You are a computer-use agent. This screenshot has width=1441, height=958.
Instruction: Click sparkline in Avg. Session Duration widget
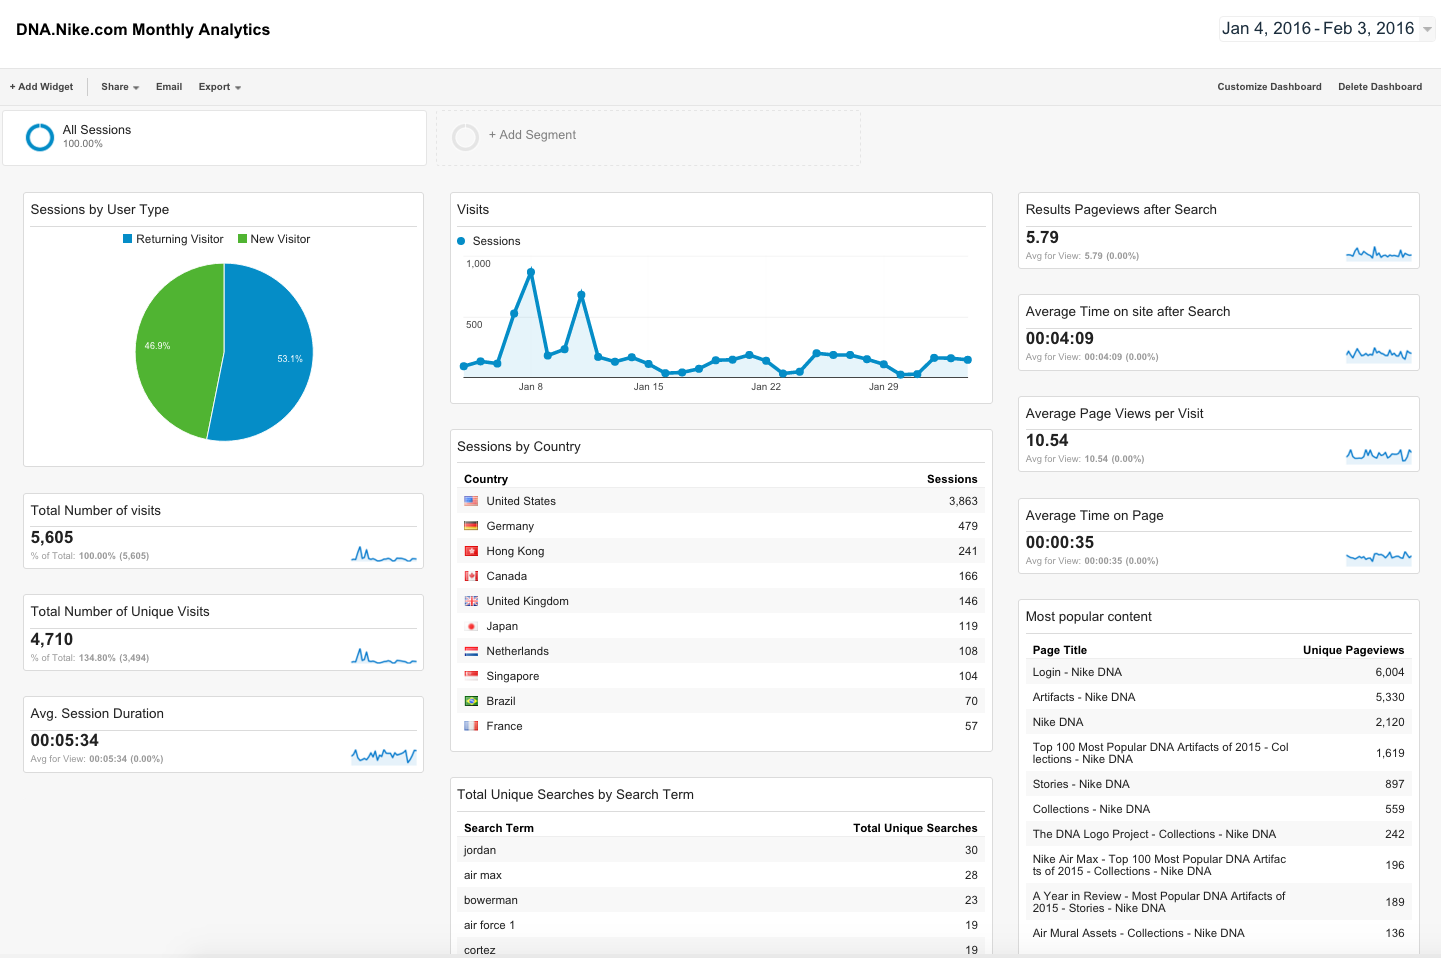(384, 756)
